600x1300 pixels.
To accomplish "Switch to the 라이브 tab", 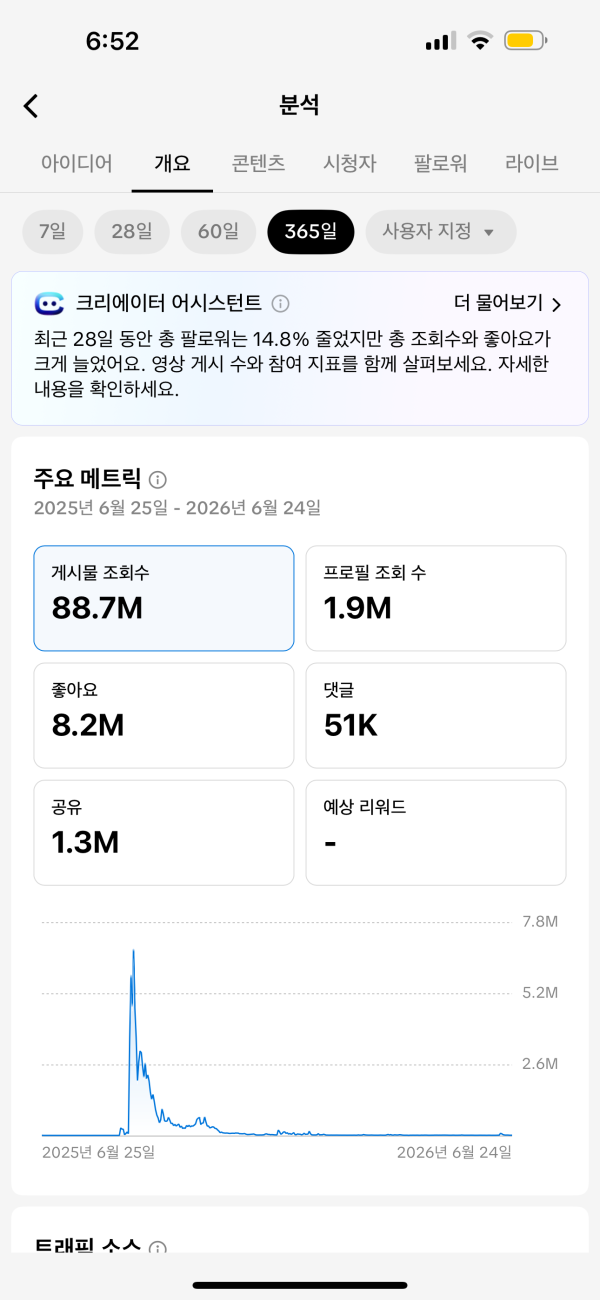I will pyautogui.click(x=532, y=164).
